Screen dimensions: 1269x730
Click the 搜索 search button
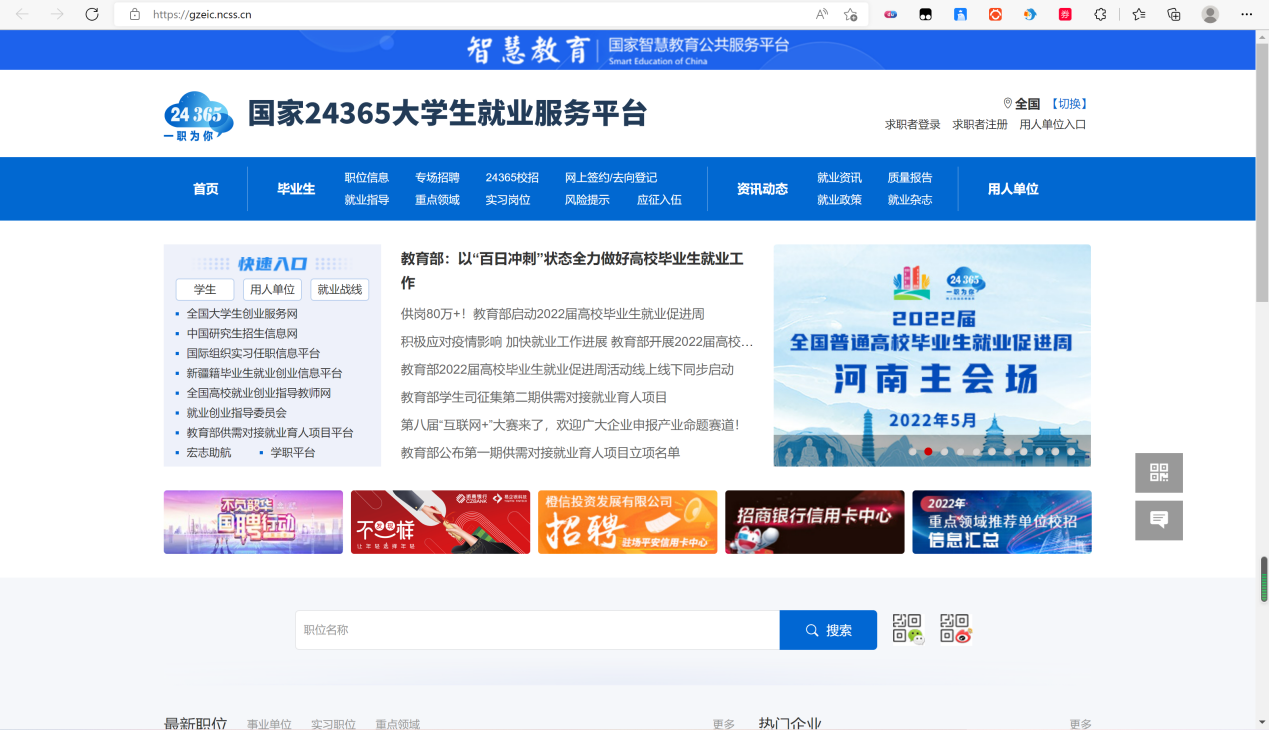coord(828,630)
